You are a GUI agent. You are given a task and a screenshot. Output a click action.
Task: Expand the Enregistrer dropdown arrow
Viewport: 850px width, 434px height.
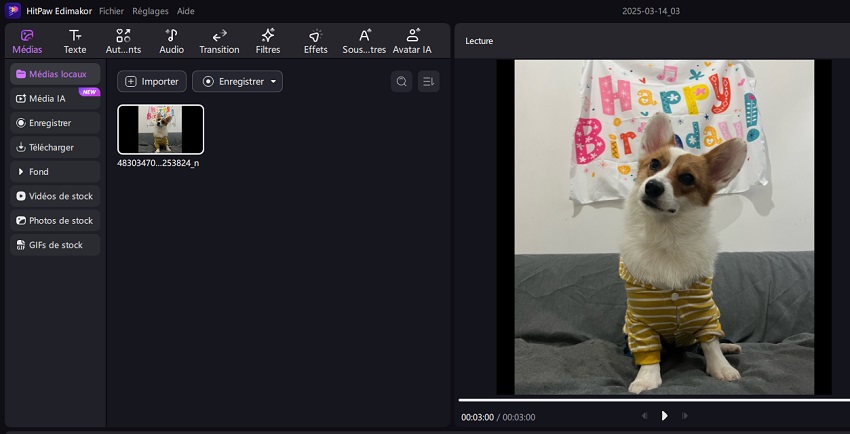pos(273,82)
